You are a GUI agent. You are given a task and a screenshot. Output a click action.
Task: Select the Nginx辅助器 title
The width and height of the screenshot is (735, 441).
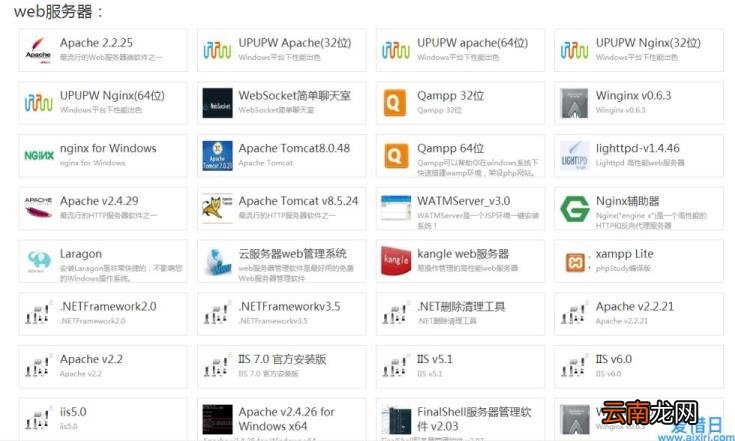pos(627,201)
